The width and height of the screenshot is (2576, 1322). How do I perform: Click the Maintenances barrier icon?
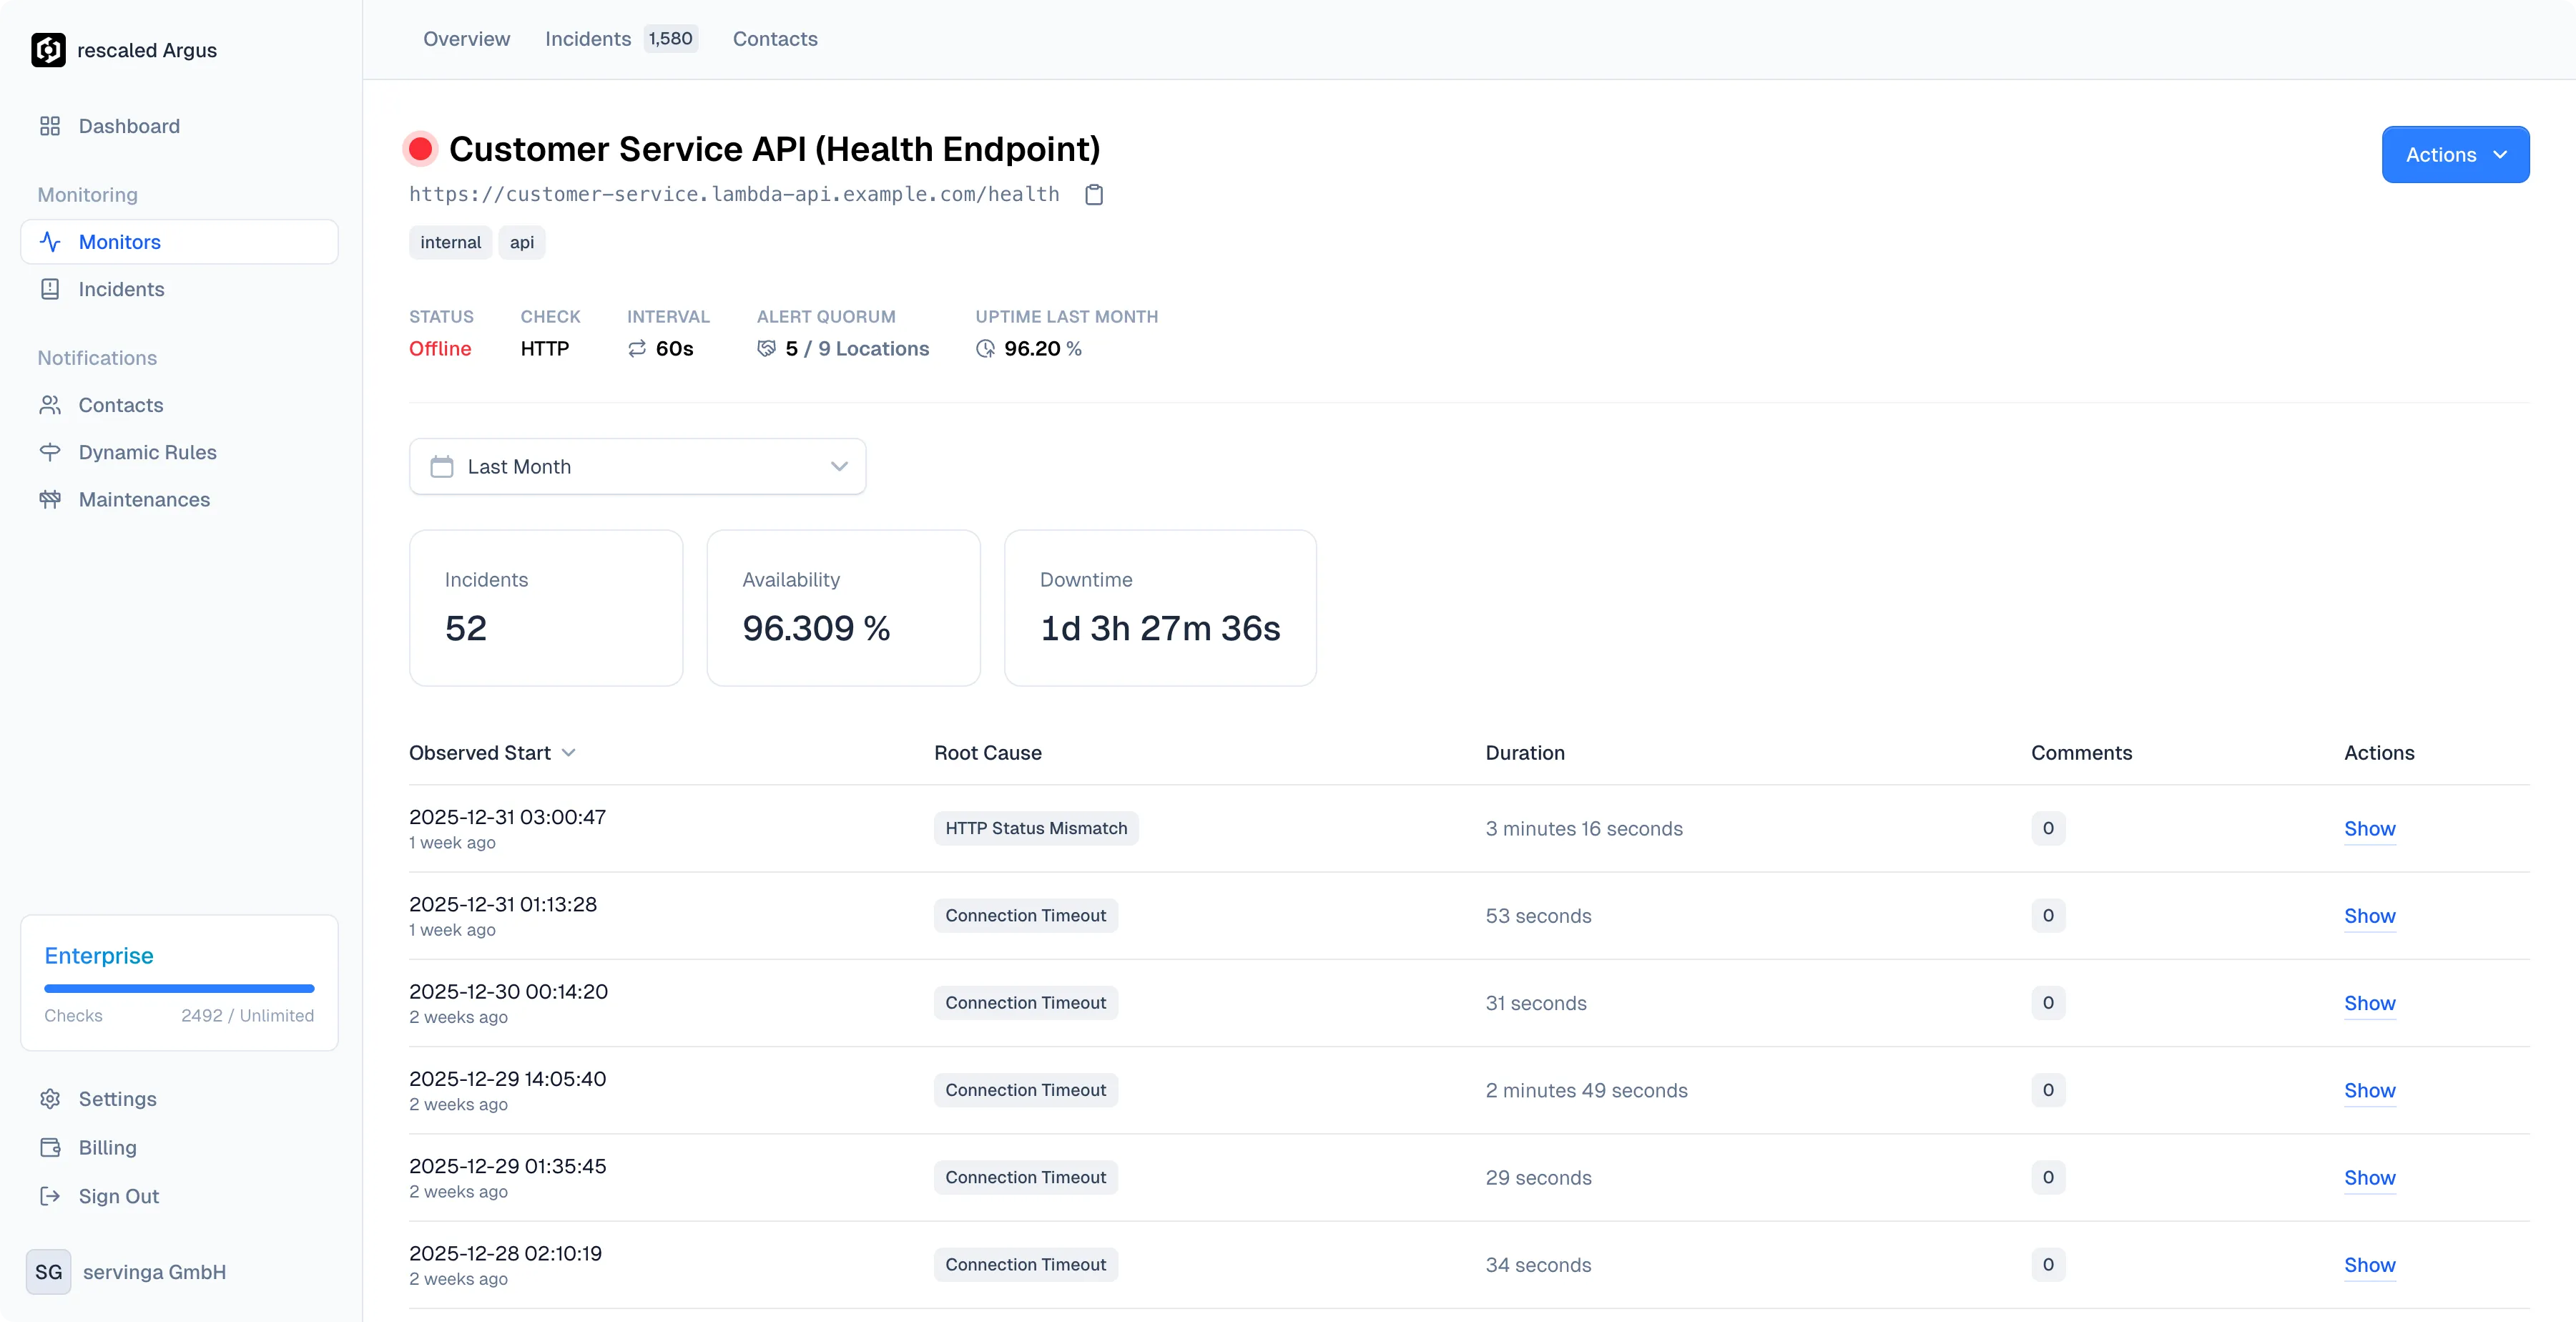tap(50, 499)
